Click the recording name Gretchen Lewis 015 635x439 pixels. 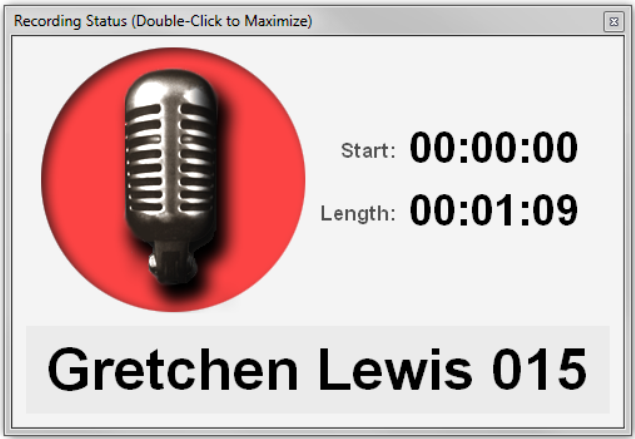tap(317, 369)
